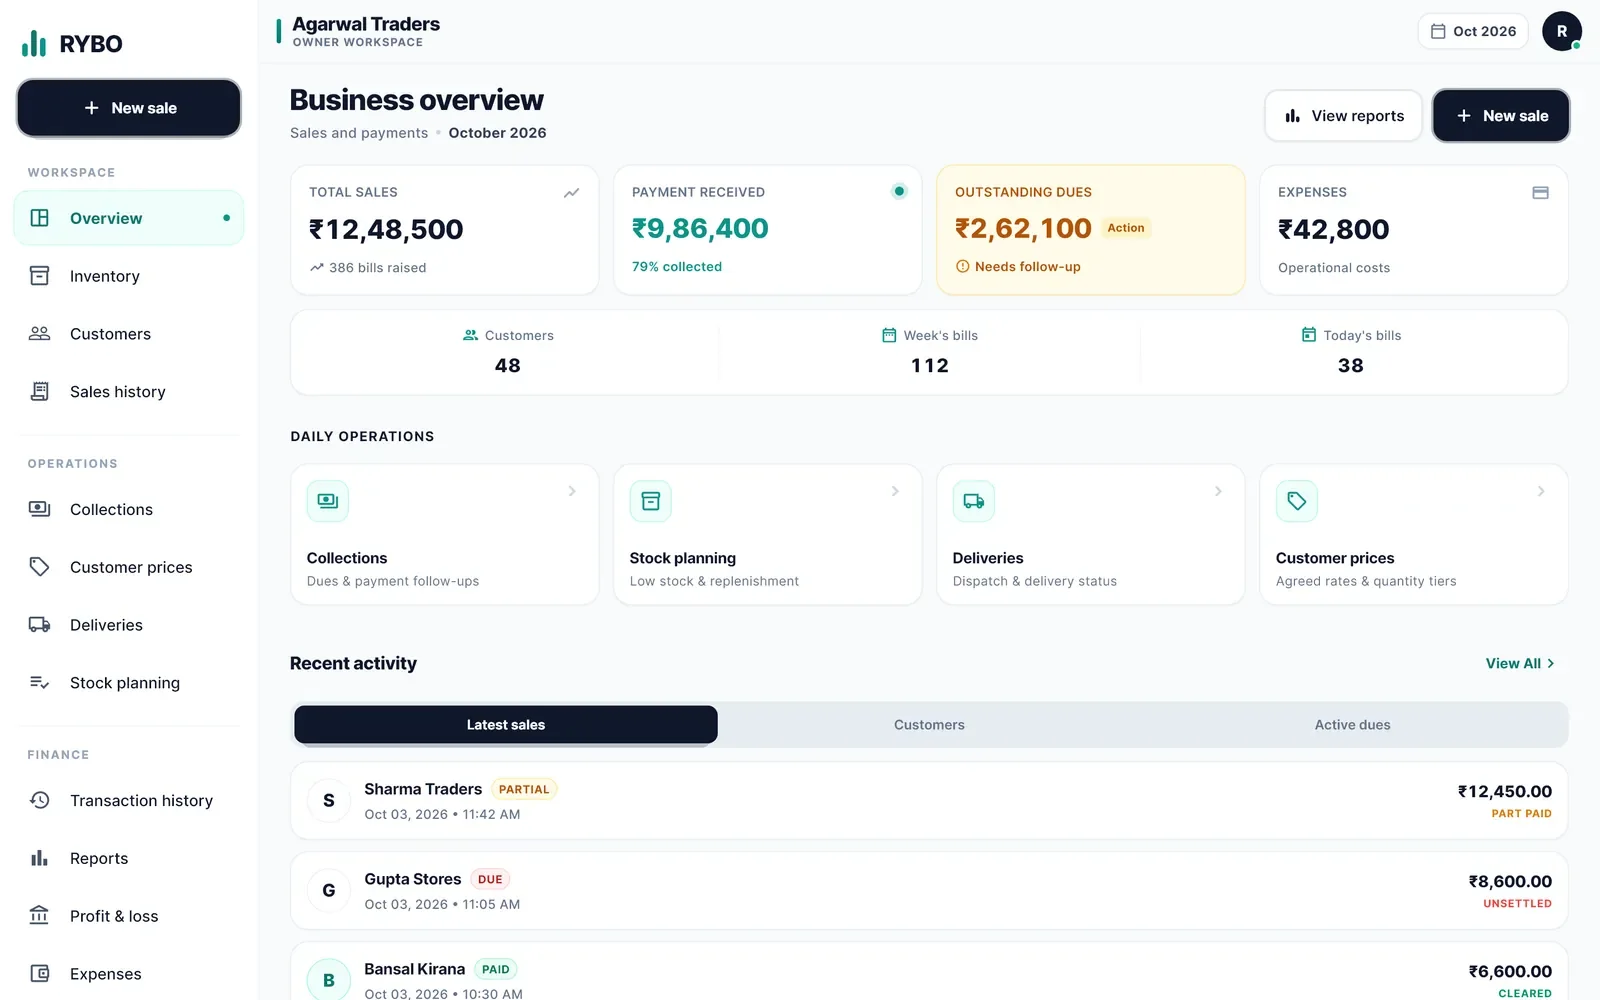Click the 79% collected text

[x=677, y=267]
